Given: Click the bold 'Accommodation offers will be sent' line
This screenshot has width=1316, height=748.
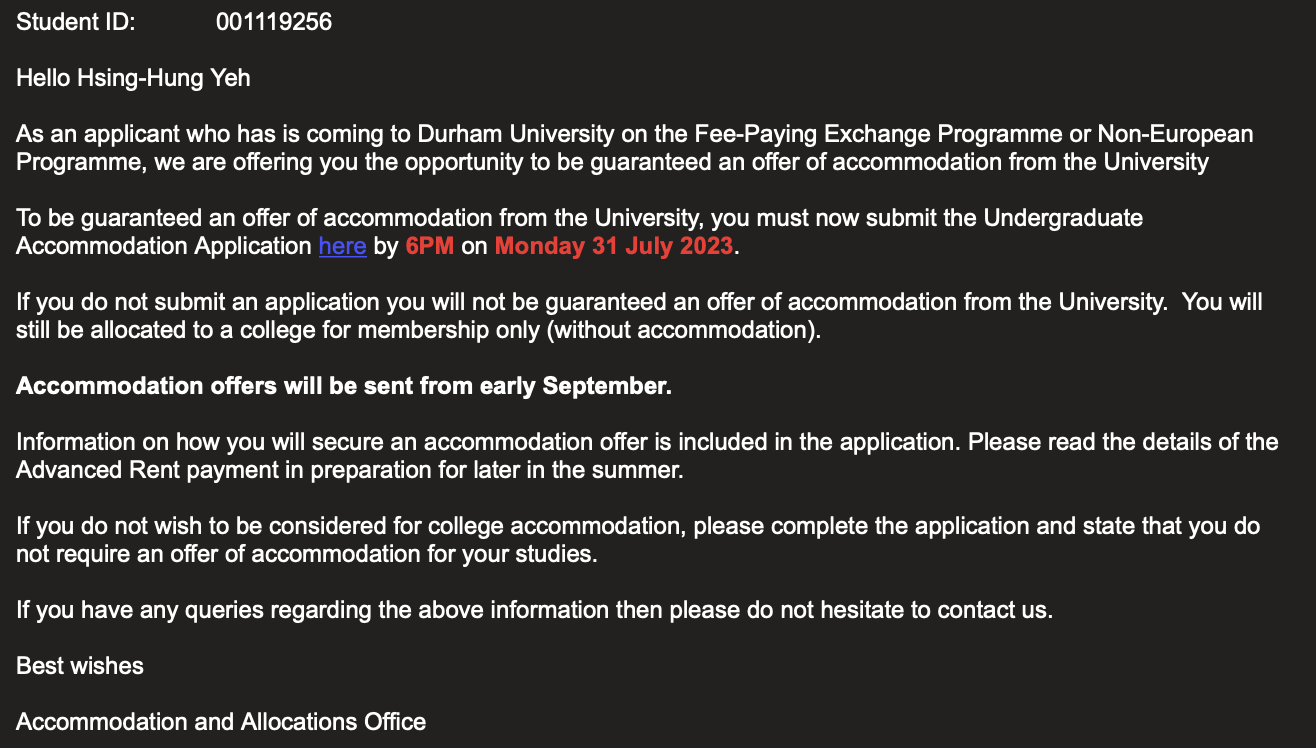Looking at the screenshot, I should [x=344, y=386].
